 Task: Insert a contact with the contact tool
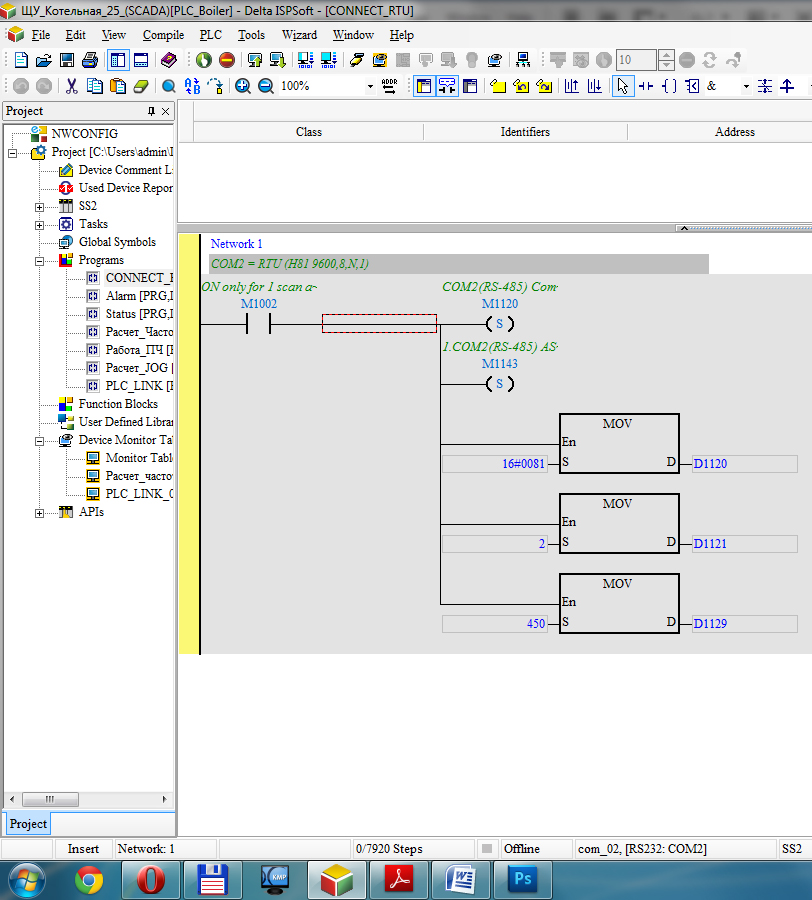[646, 86]
